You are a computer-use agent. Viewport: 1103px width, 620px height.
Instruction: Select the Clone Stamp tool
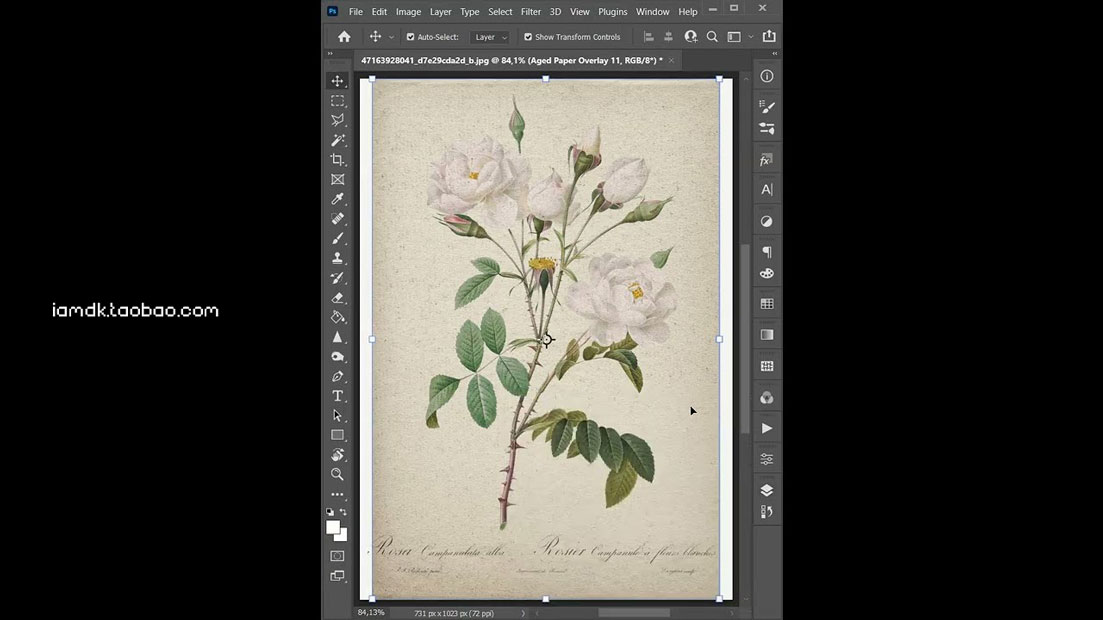(x=338, y=258)
